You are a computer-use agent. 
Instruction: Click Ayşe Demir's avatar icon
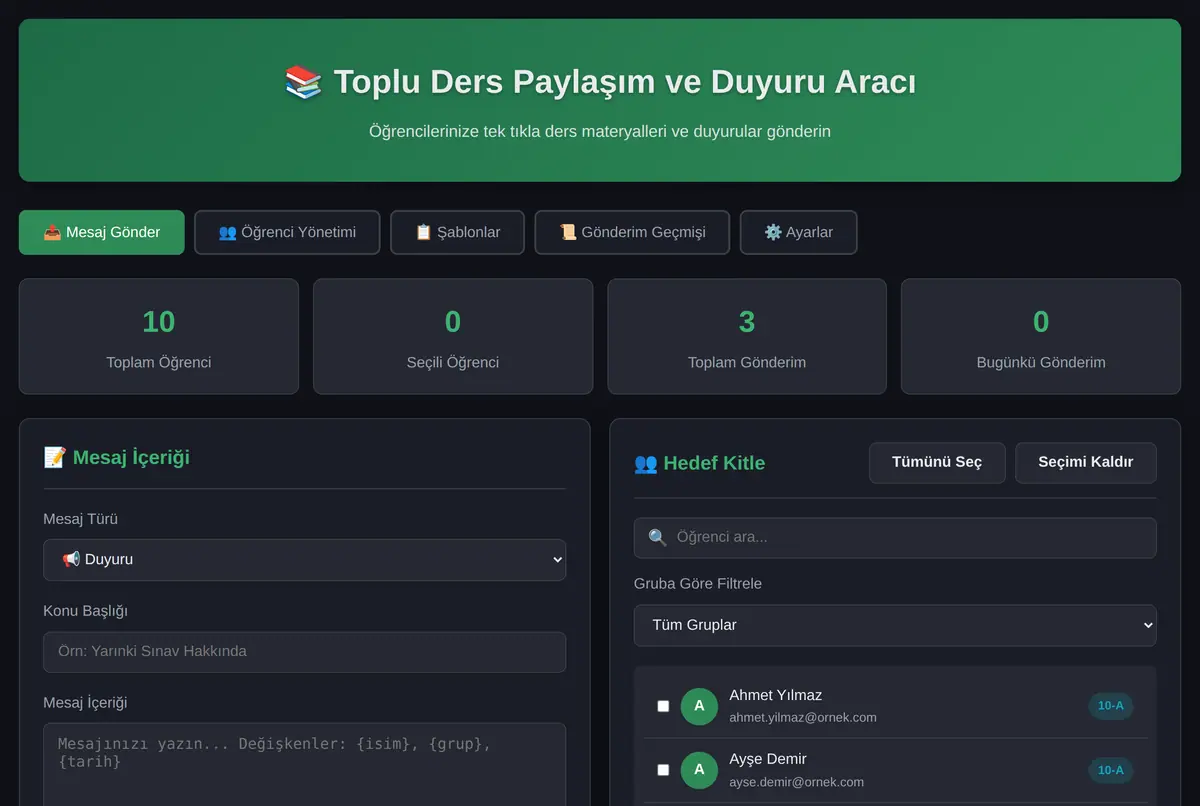click(699, 770)
